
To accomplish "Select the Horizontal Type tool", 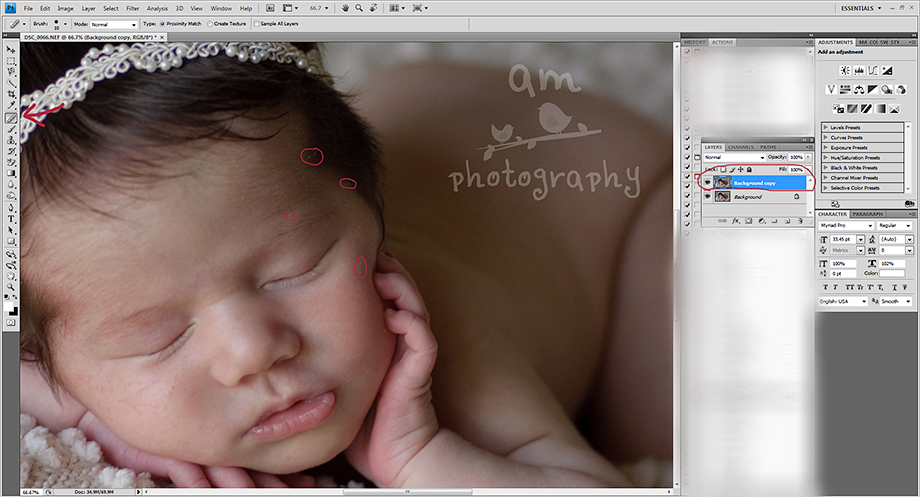I will (x=11, y=219).
